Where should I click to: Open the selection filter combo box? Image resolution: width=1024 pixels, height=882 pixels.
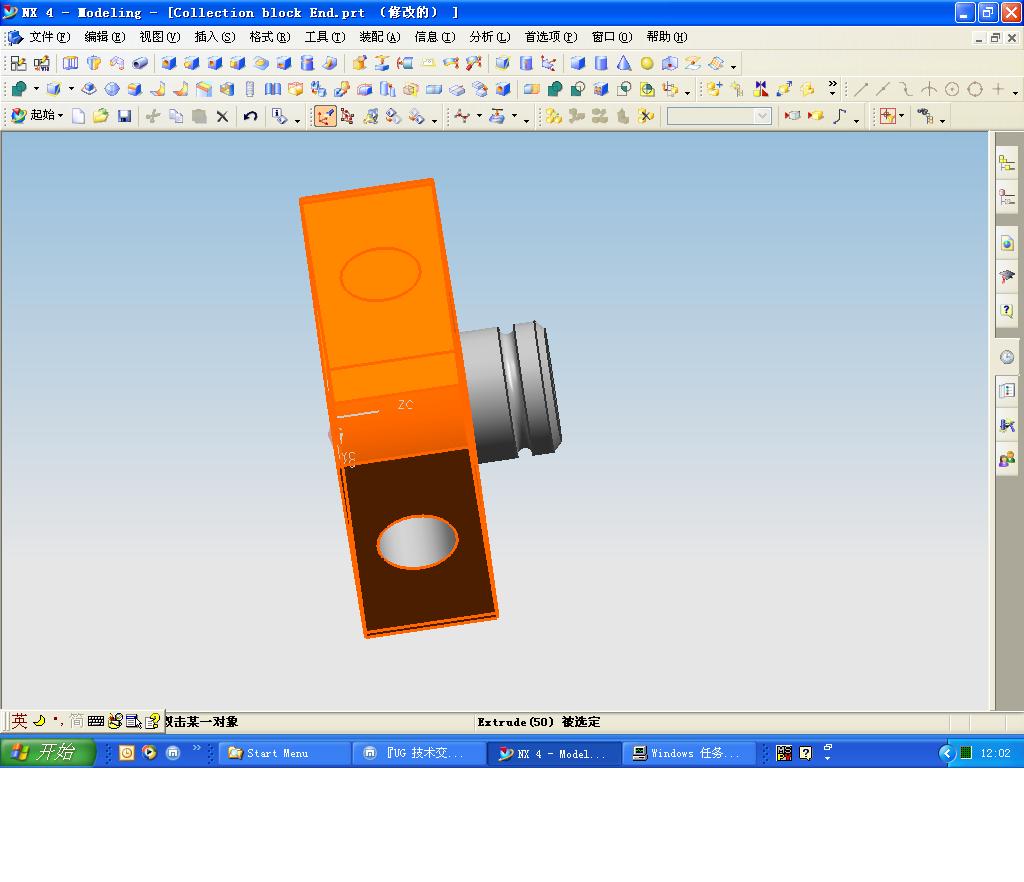[x=718, y=115]
